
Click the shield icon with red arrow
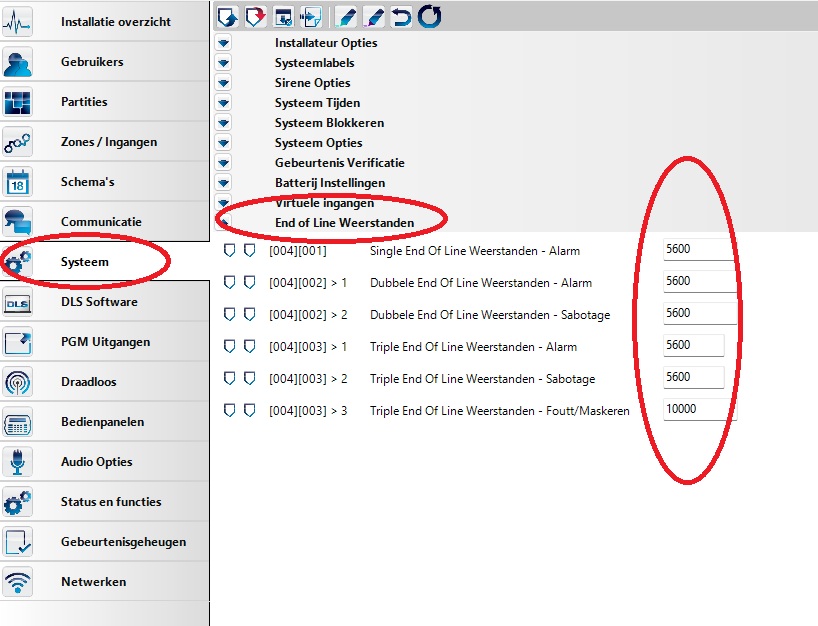point(255,15)
